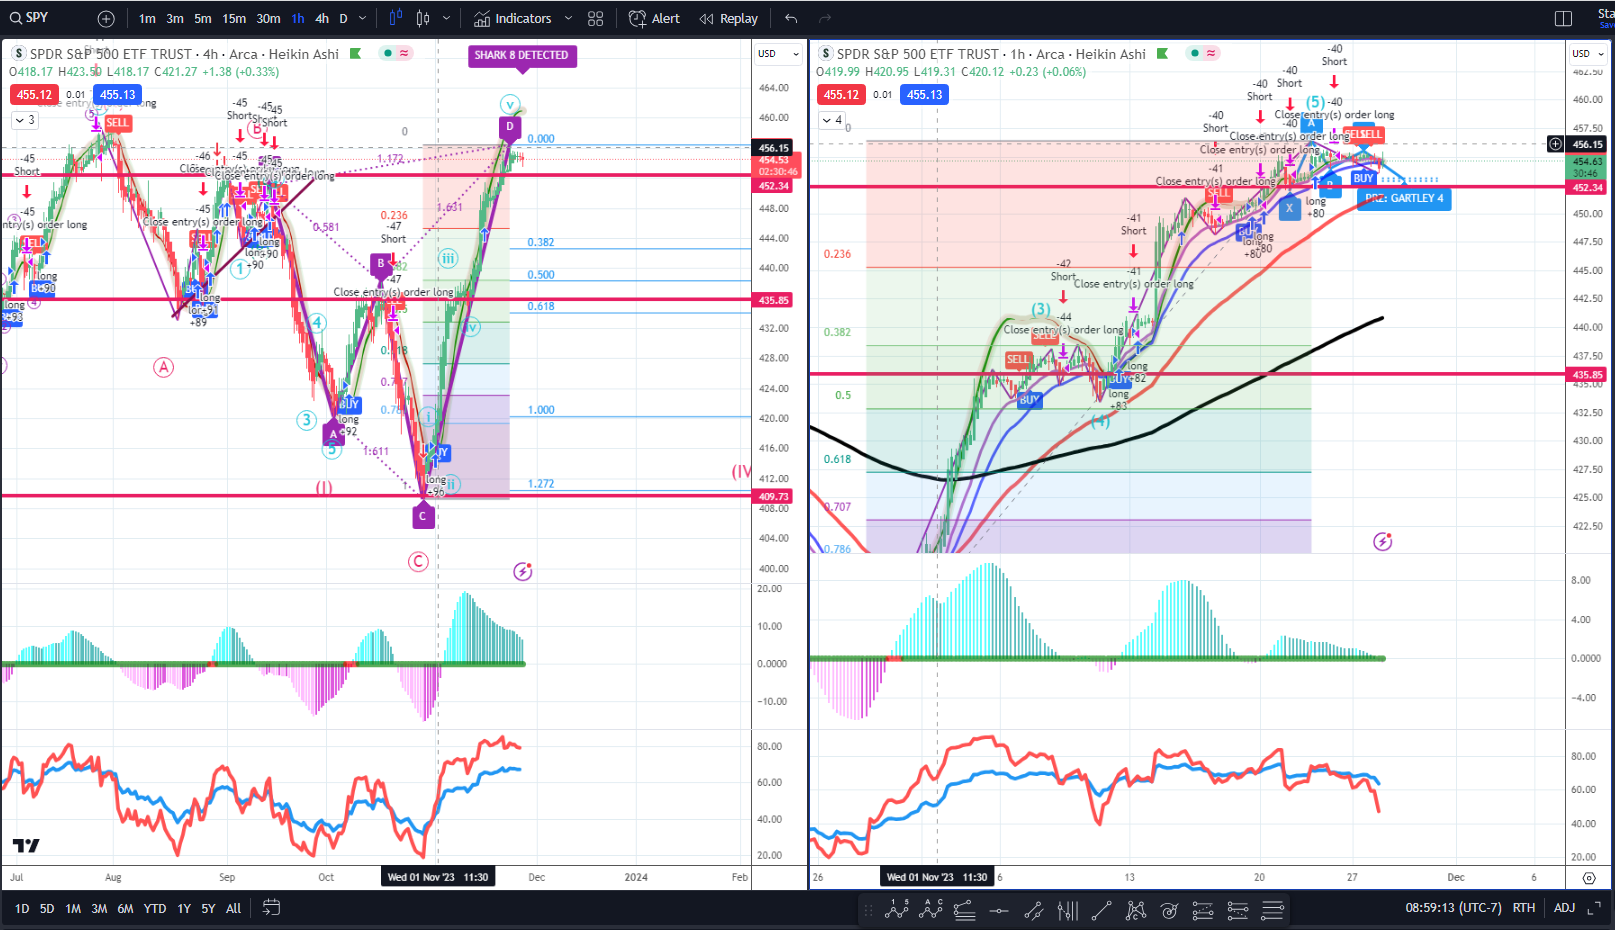Screen dimensions: 1615x930
Task: Select the 5Y date range
Action: point(208,909)
